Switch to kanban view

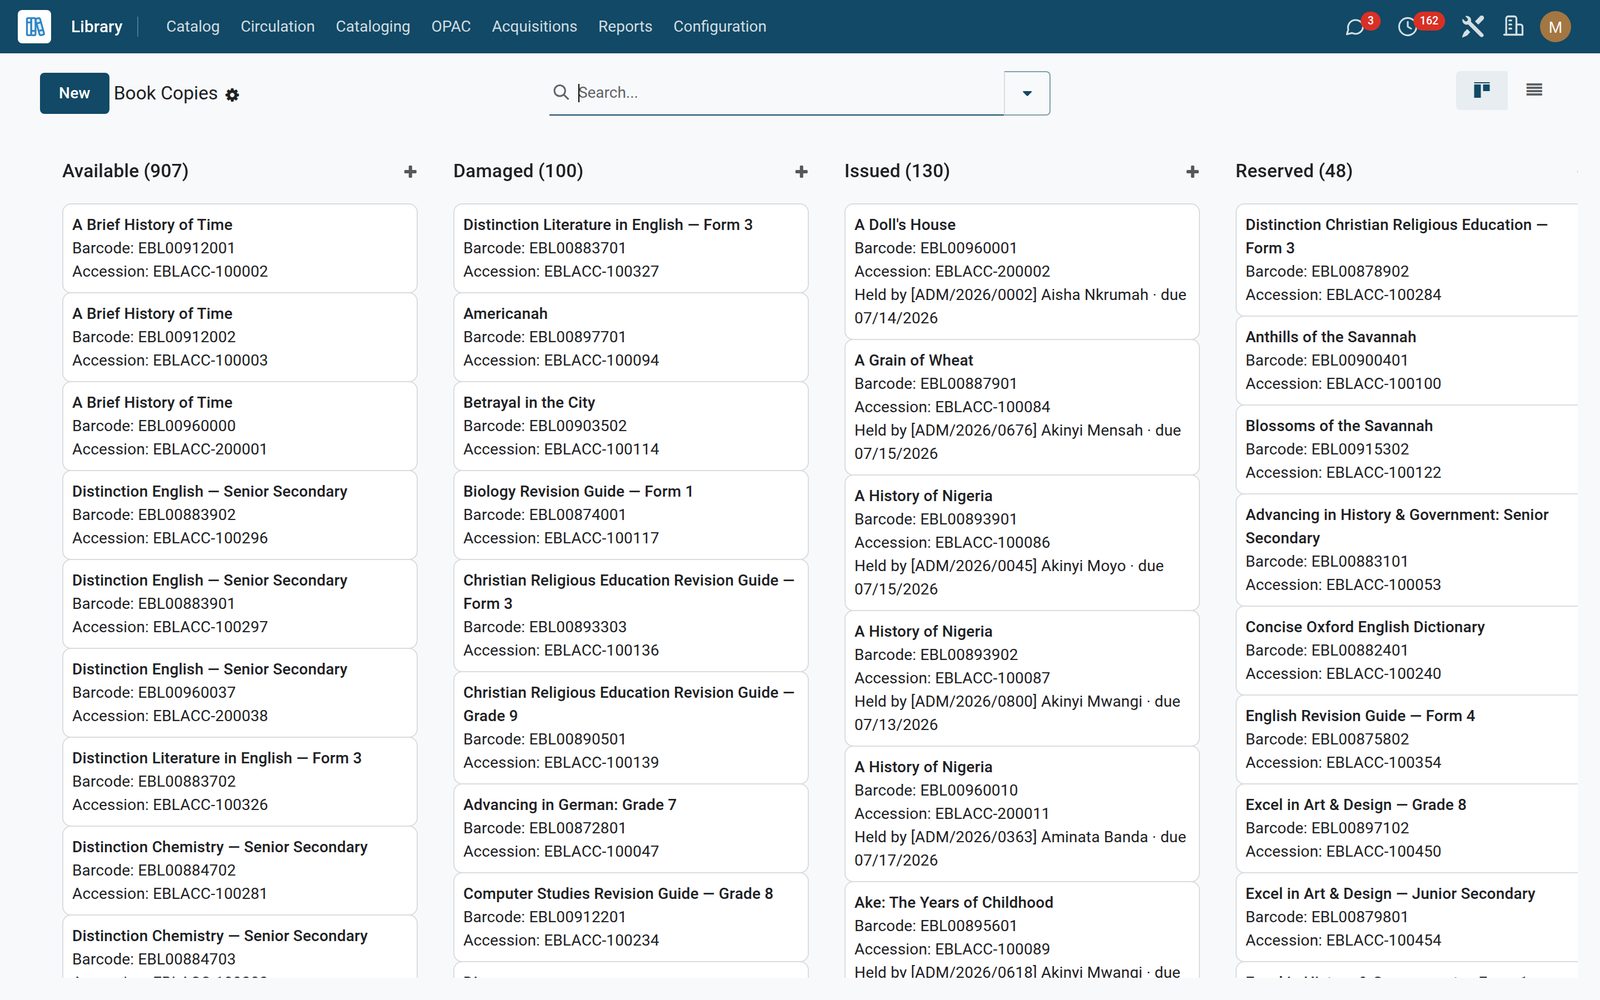(1482, 91)
